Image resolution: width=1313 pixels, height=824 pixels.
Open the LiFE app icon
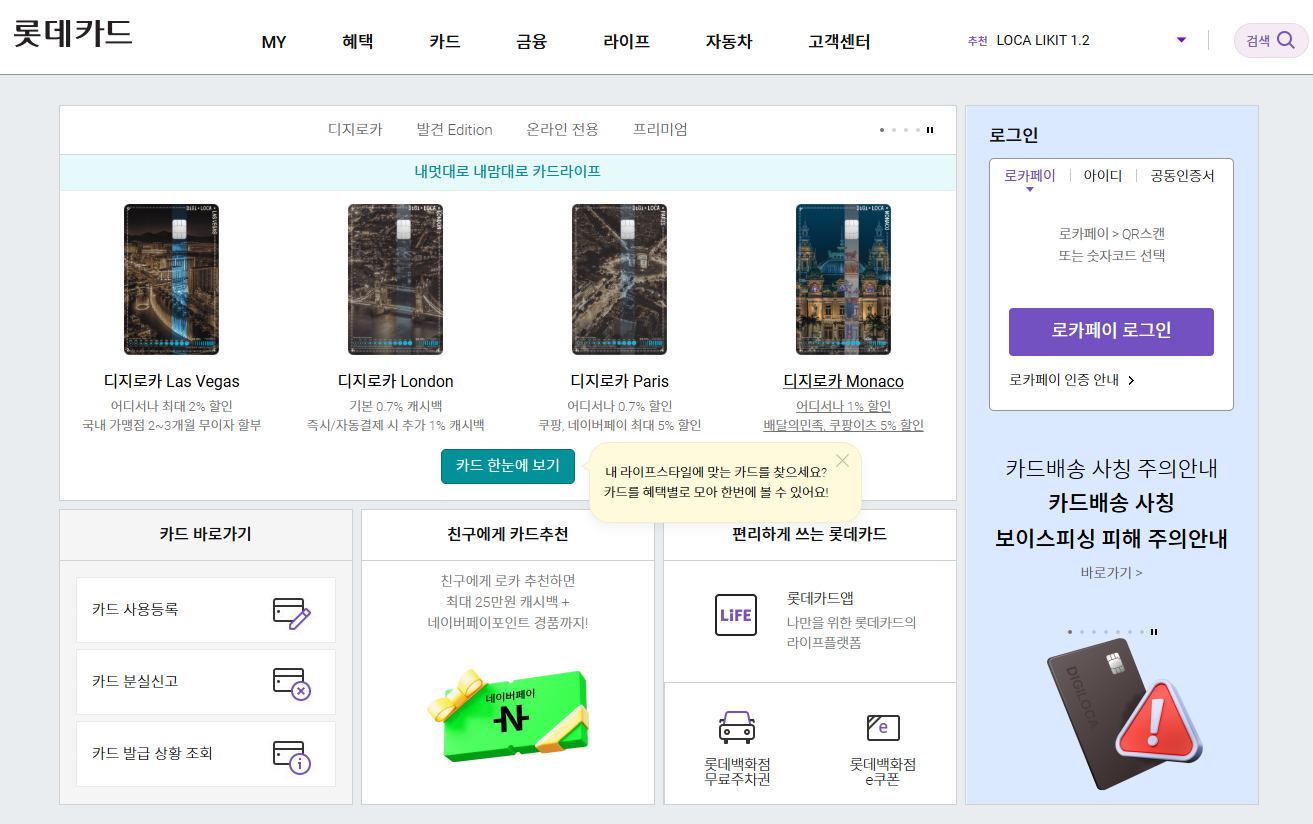click(x=735, y=615)
